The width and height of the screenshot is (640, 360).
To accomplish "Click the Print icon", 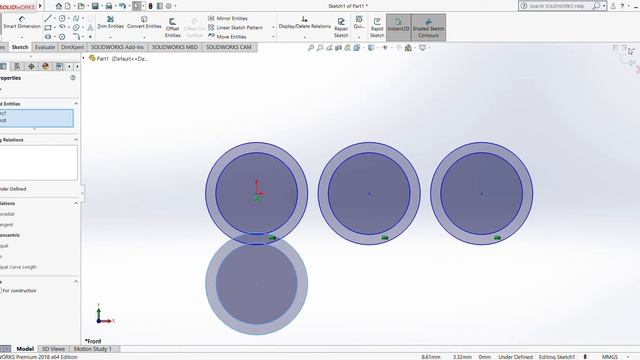I will tap(109, 6).
